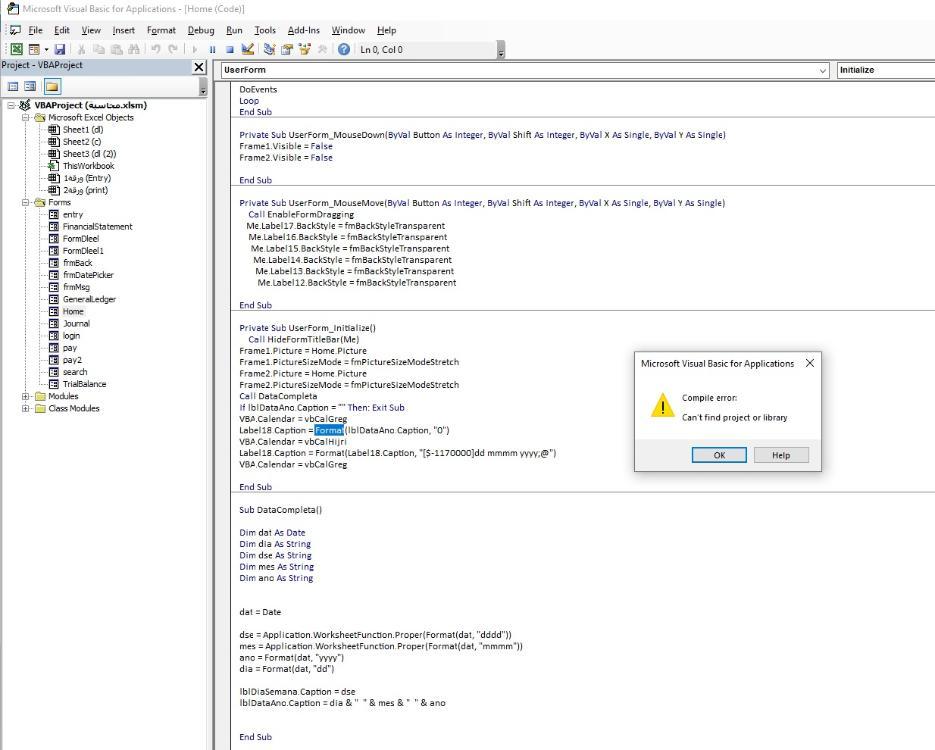
Task: Click the View Code icon in Project panel
Action: point(13,87)
